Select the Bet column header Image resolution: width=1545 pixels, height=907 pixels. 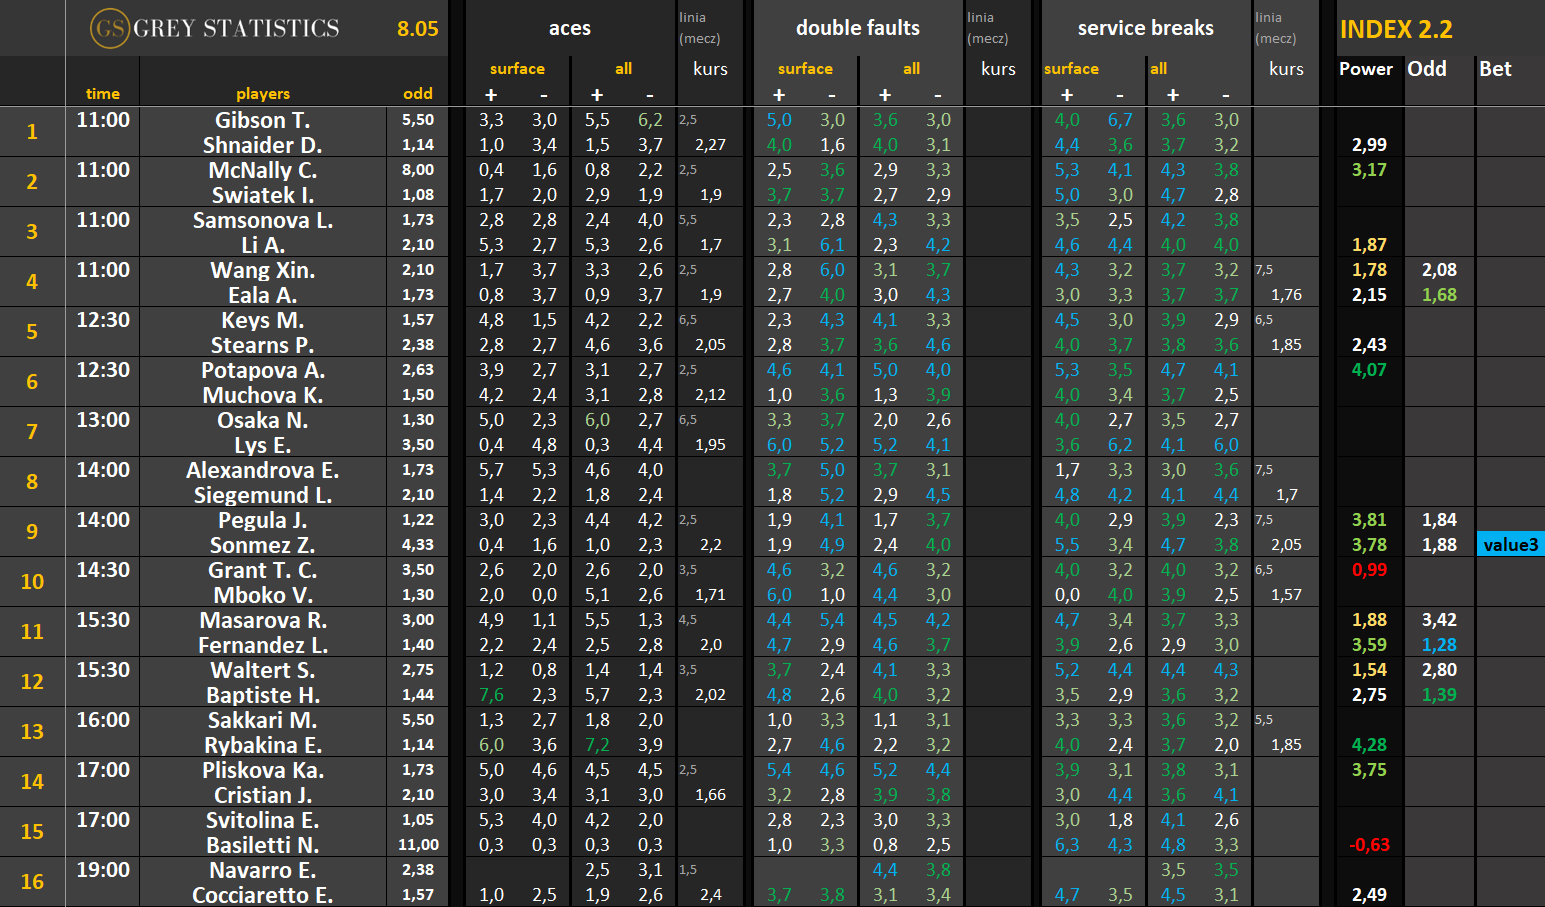(1495, 69)
